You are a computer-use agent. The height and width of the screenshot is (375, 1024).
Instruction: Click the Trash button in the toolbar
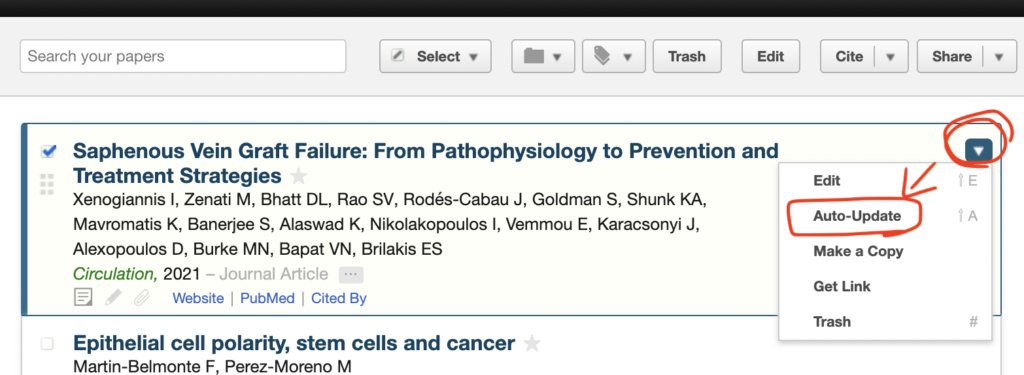686,57
